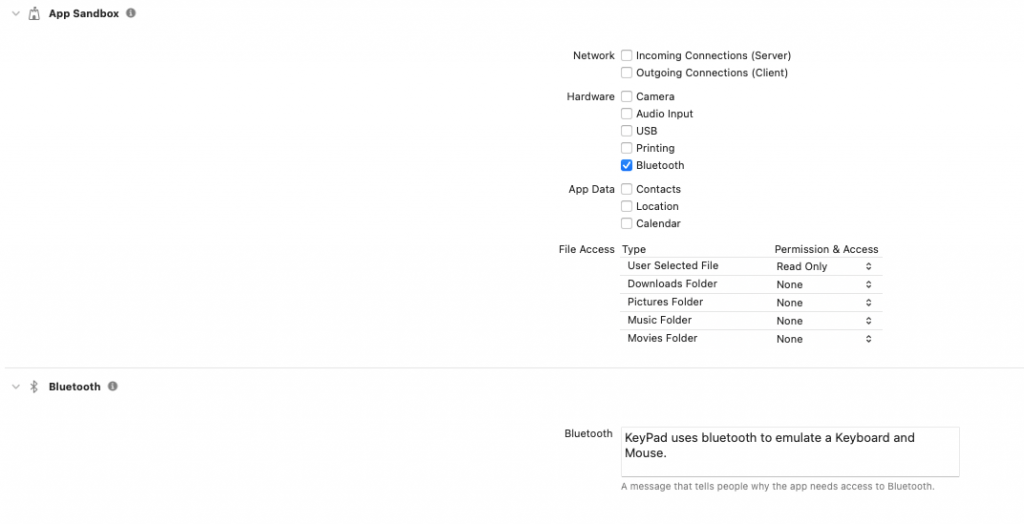Enable Contacts app data access
This screenshot has width=1024, height=524.
point(627,190)
